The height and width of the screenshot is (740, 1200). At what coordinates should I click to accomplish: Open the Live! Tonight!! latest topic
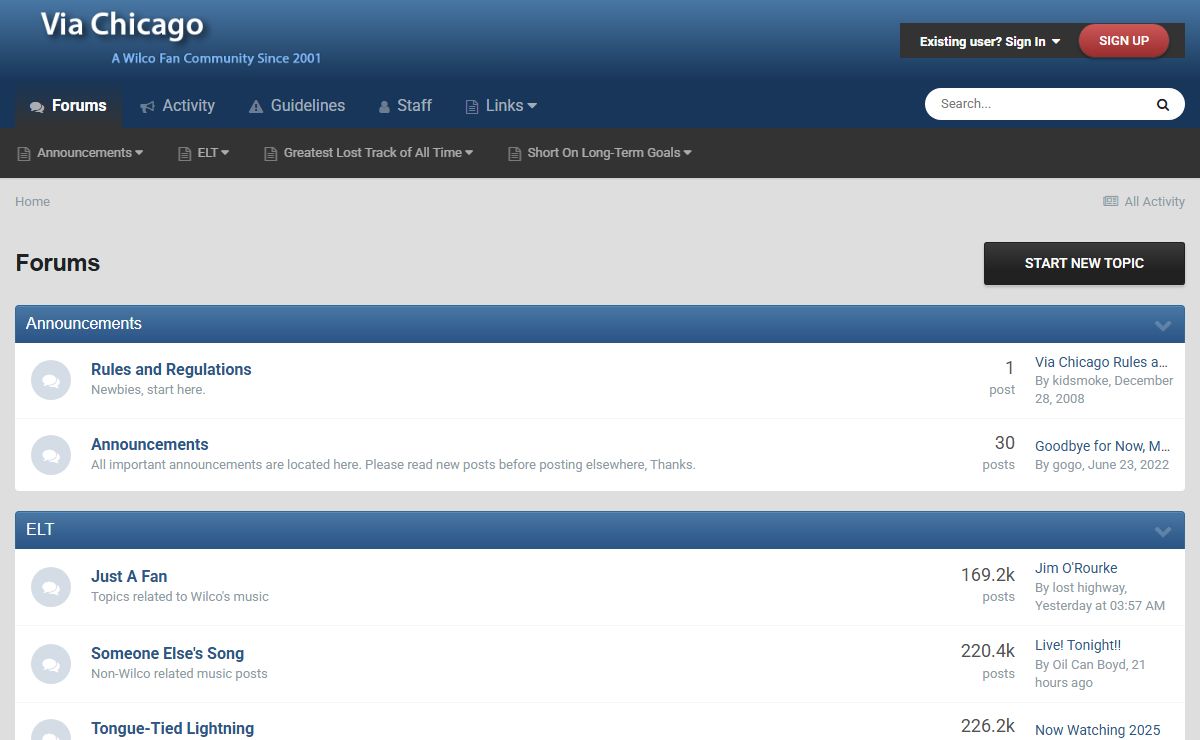point(1078,645)
